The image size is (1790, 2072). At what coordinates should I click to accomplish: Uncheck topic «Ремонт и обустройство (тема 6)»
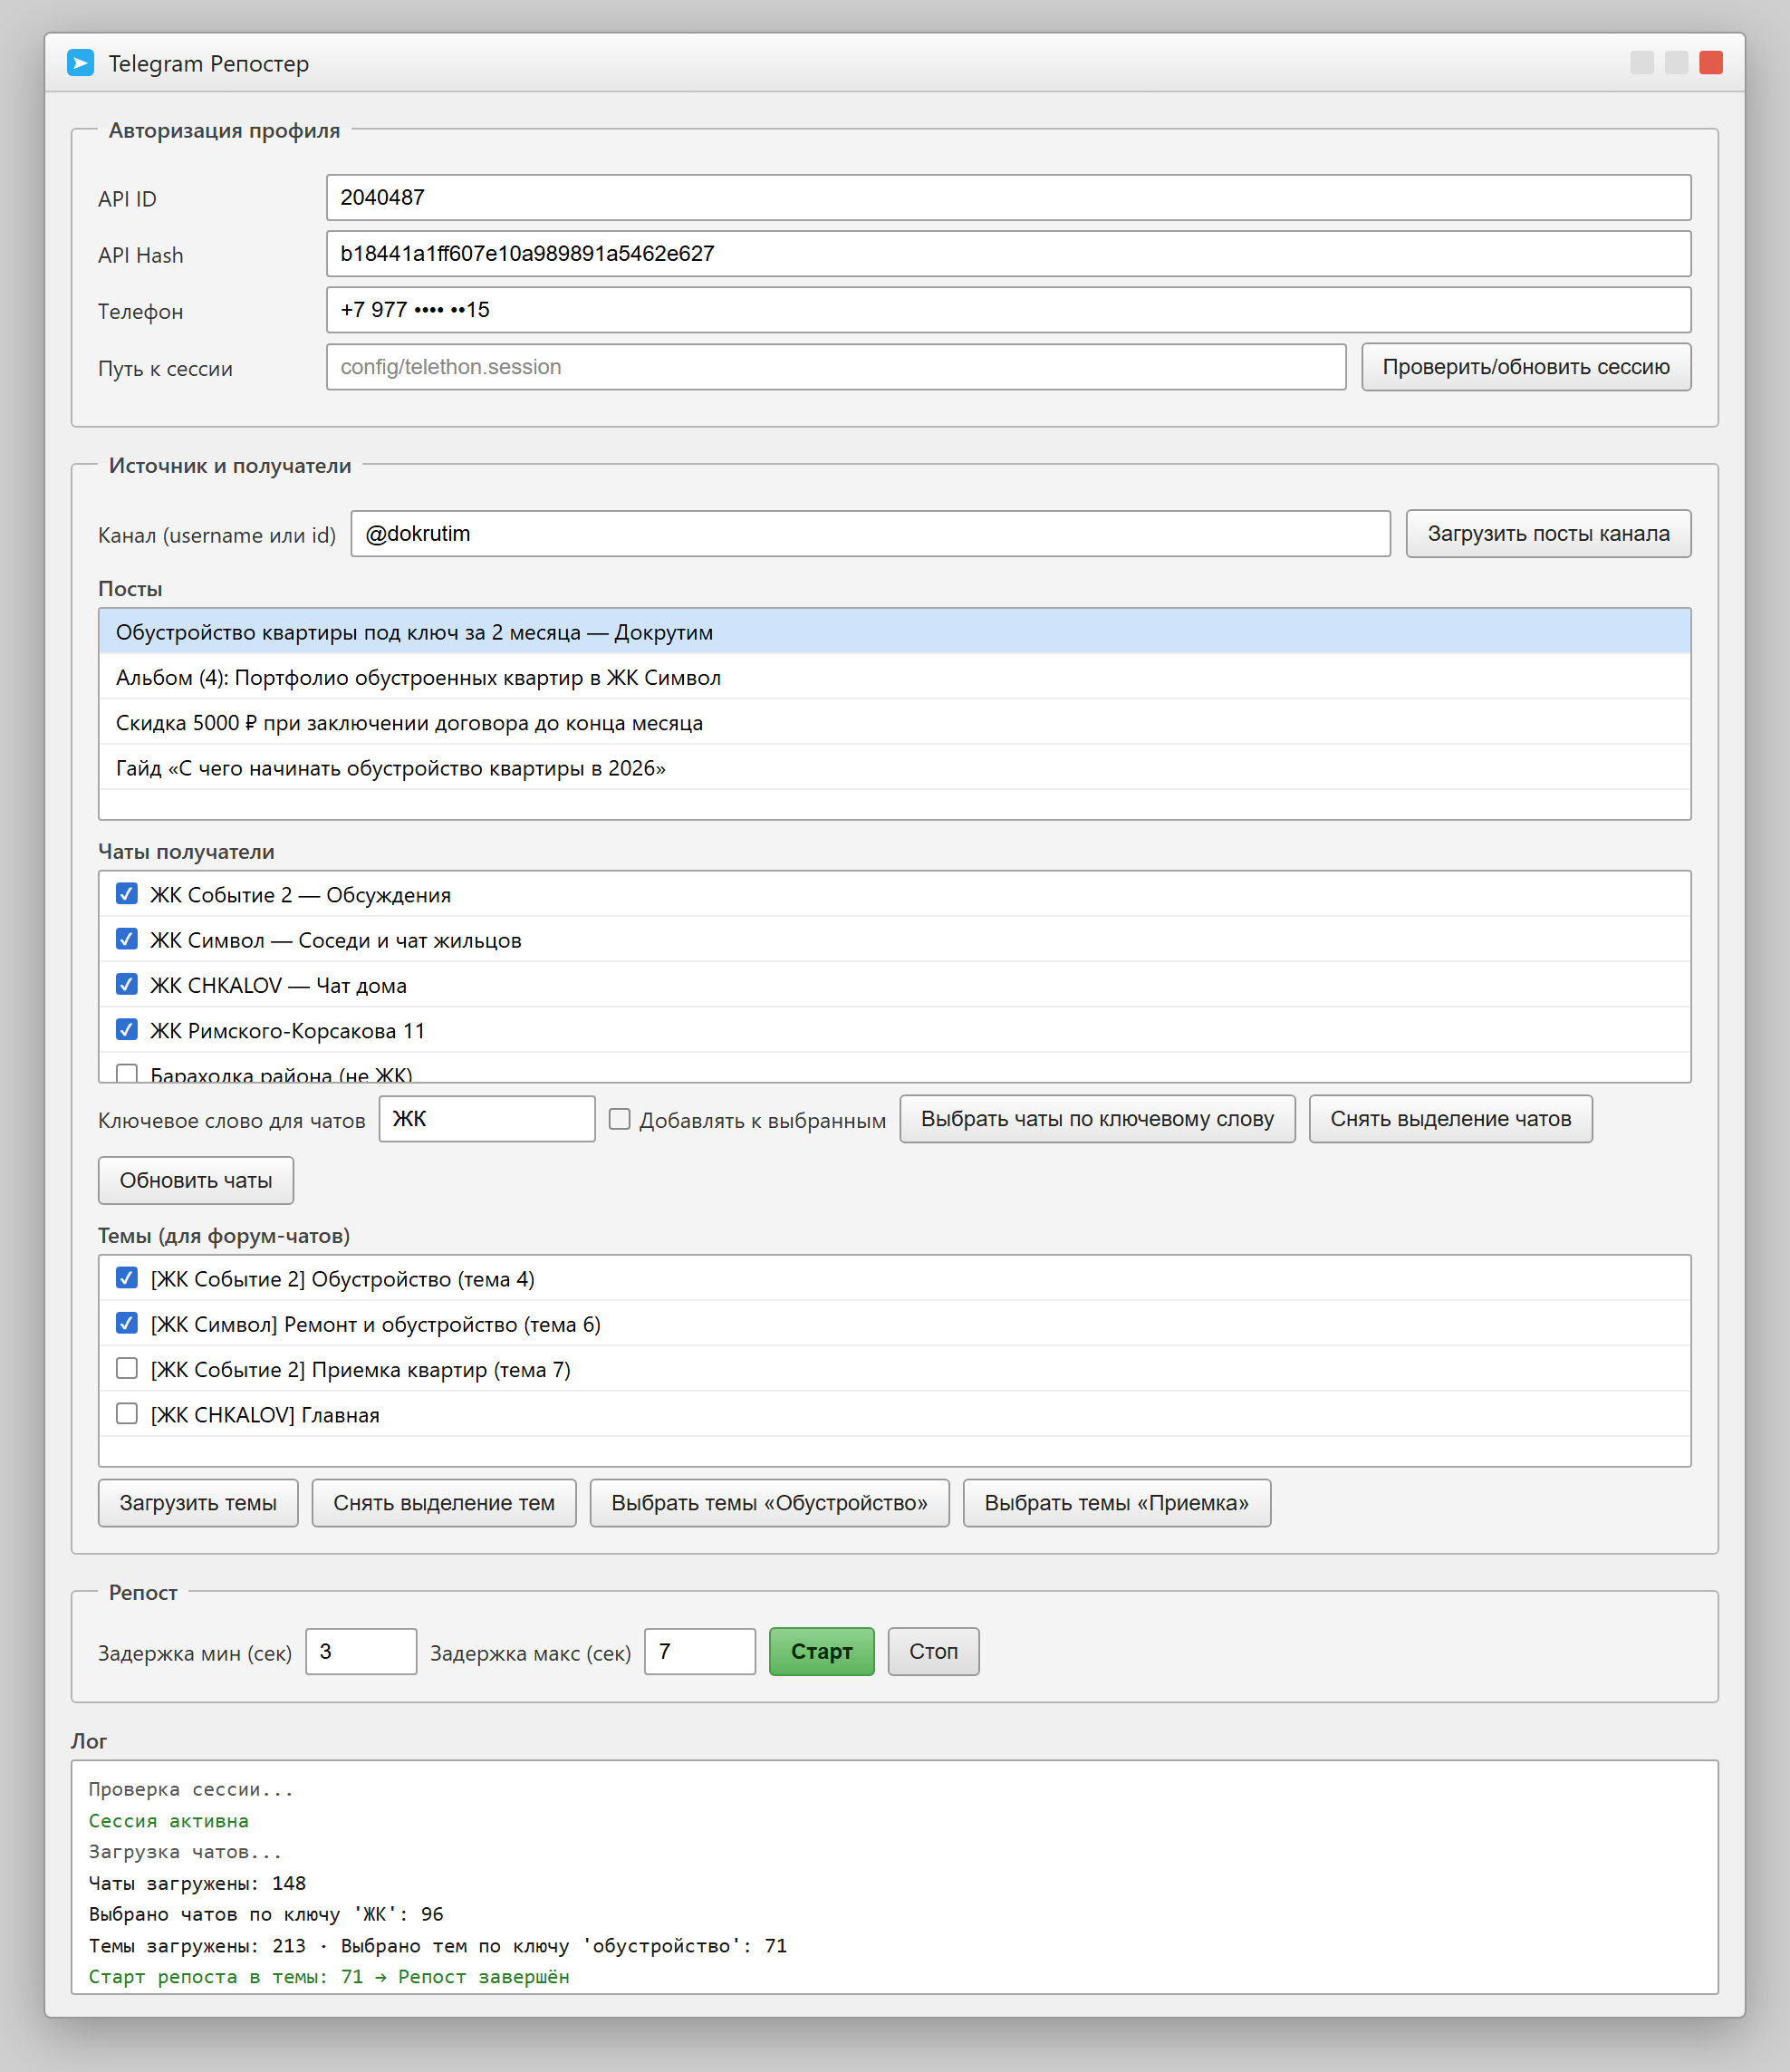tap(126, 1323)
